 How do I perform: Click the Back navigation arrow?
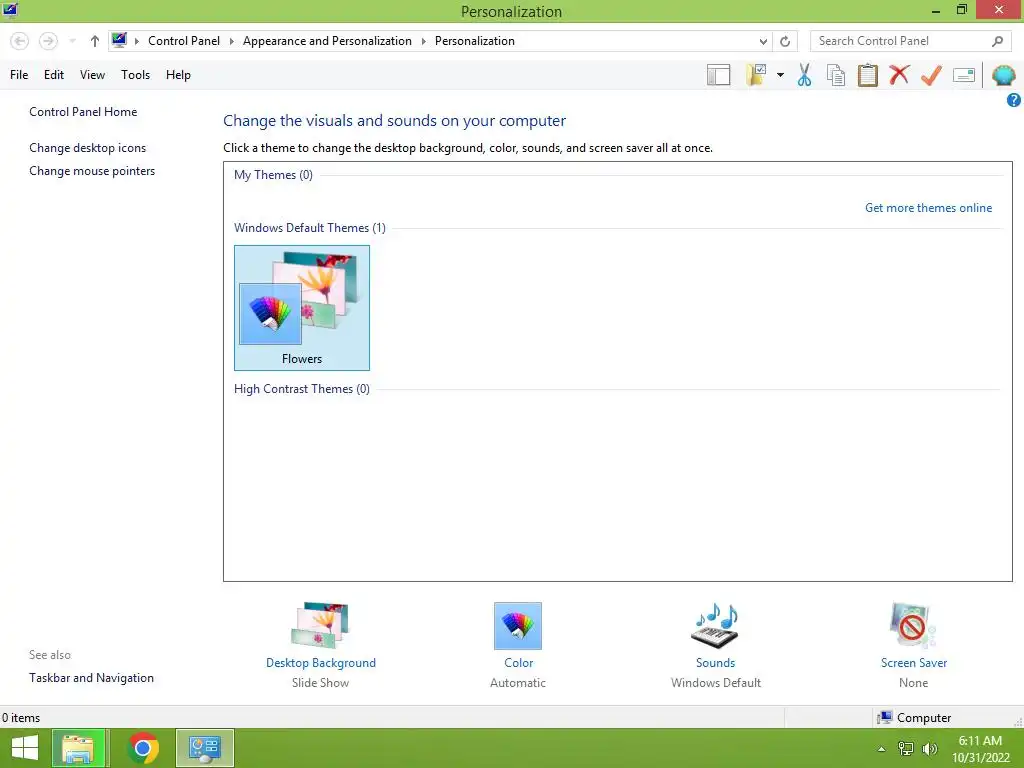click(x=20, y=41)
